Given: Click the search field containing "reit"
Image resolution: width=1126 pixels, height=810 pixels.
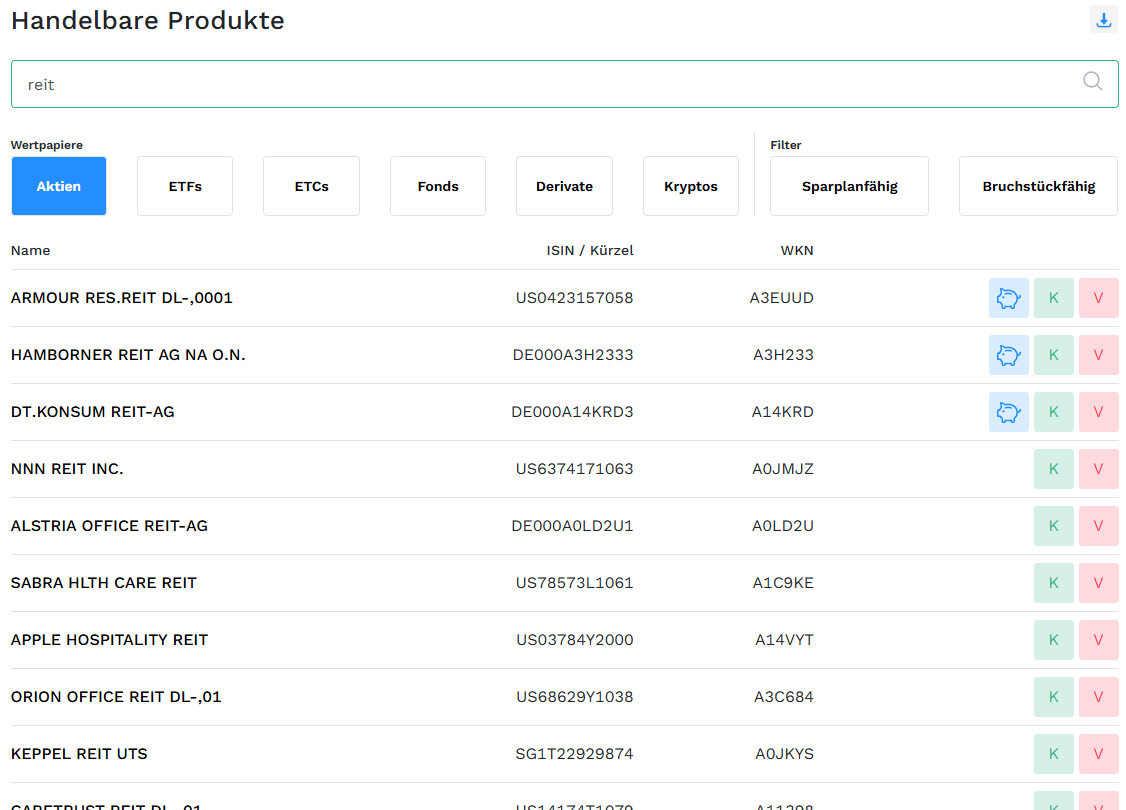Looking at the screenshot, I should click(x=540, y=84).
